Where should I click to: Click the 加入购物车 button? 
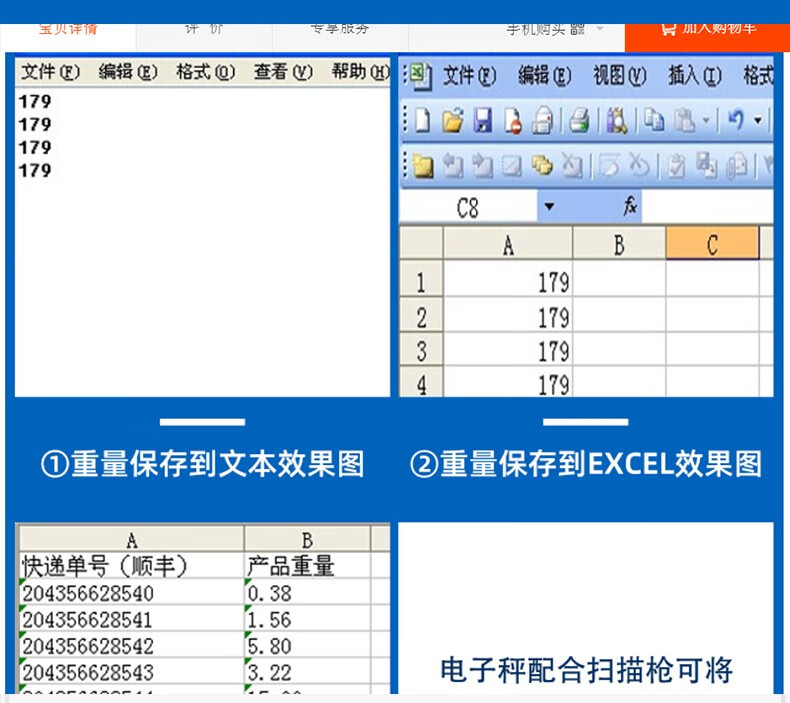point(708,28)
